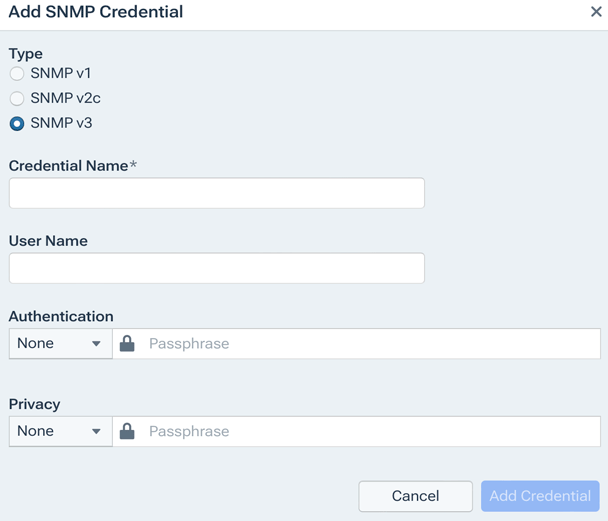The height and width of the screenshot is (521, 608).
Task: Click the "Credential Name" field label
Action: 68,166
